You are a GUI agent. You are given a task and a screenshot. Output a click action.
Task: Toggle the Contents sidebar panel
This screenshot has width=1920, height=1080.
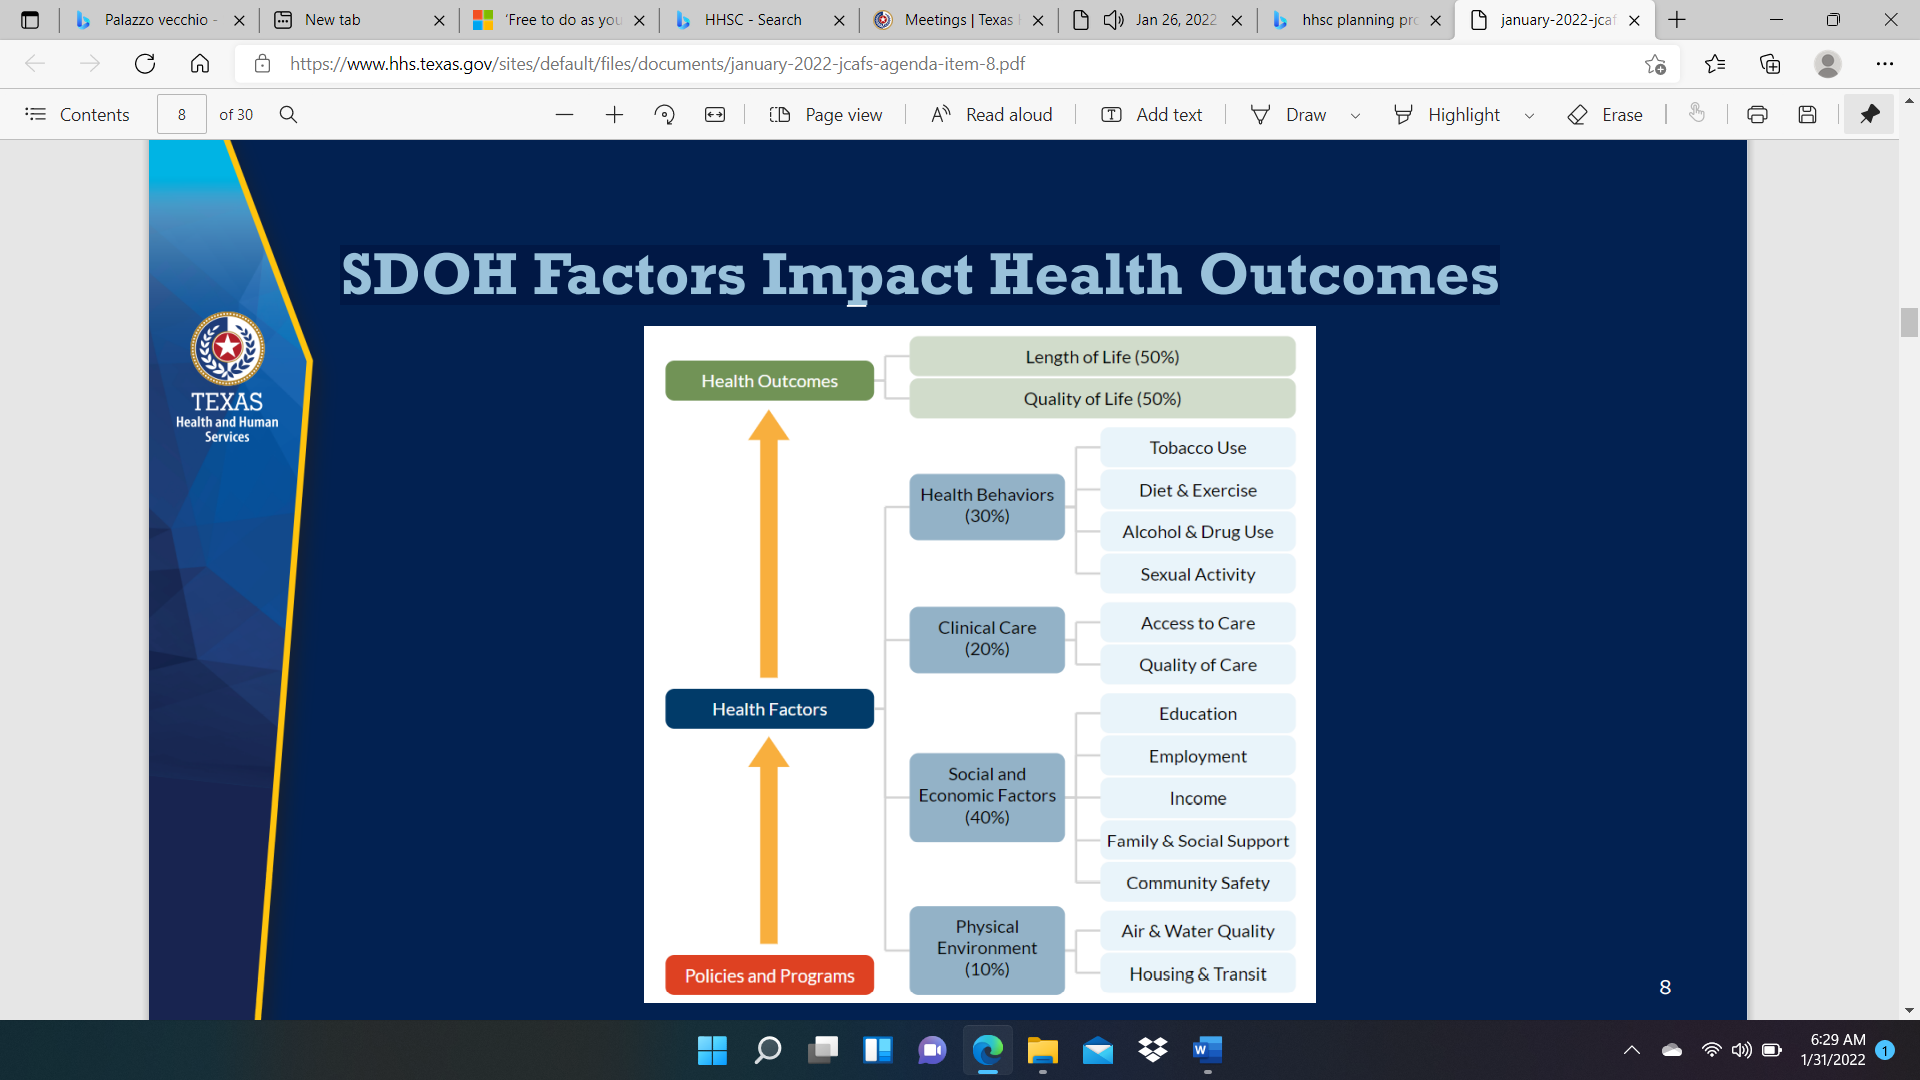coord(77,115)
